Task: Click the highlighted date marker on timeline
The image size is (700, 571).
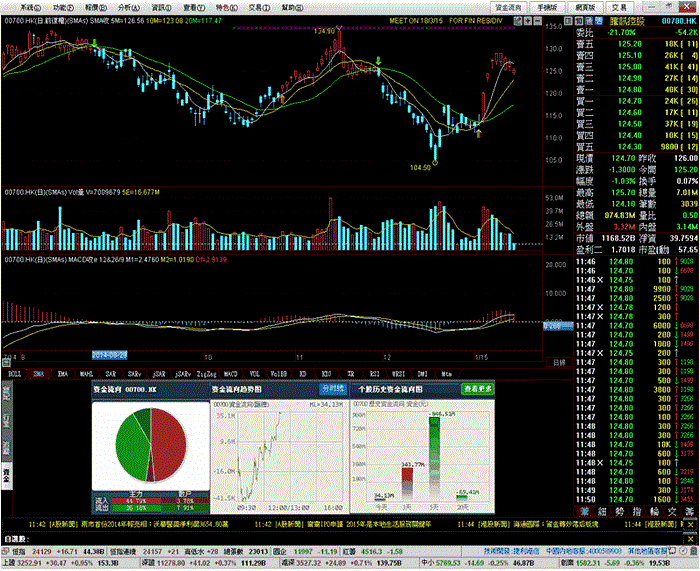Action: pyautogui.click(x=110, y=355)
